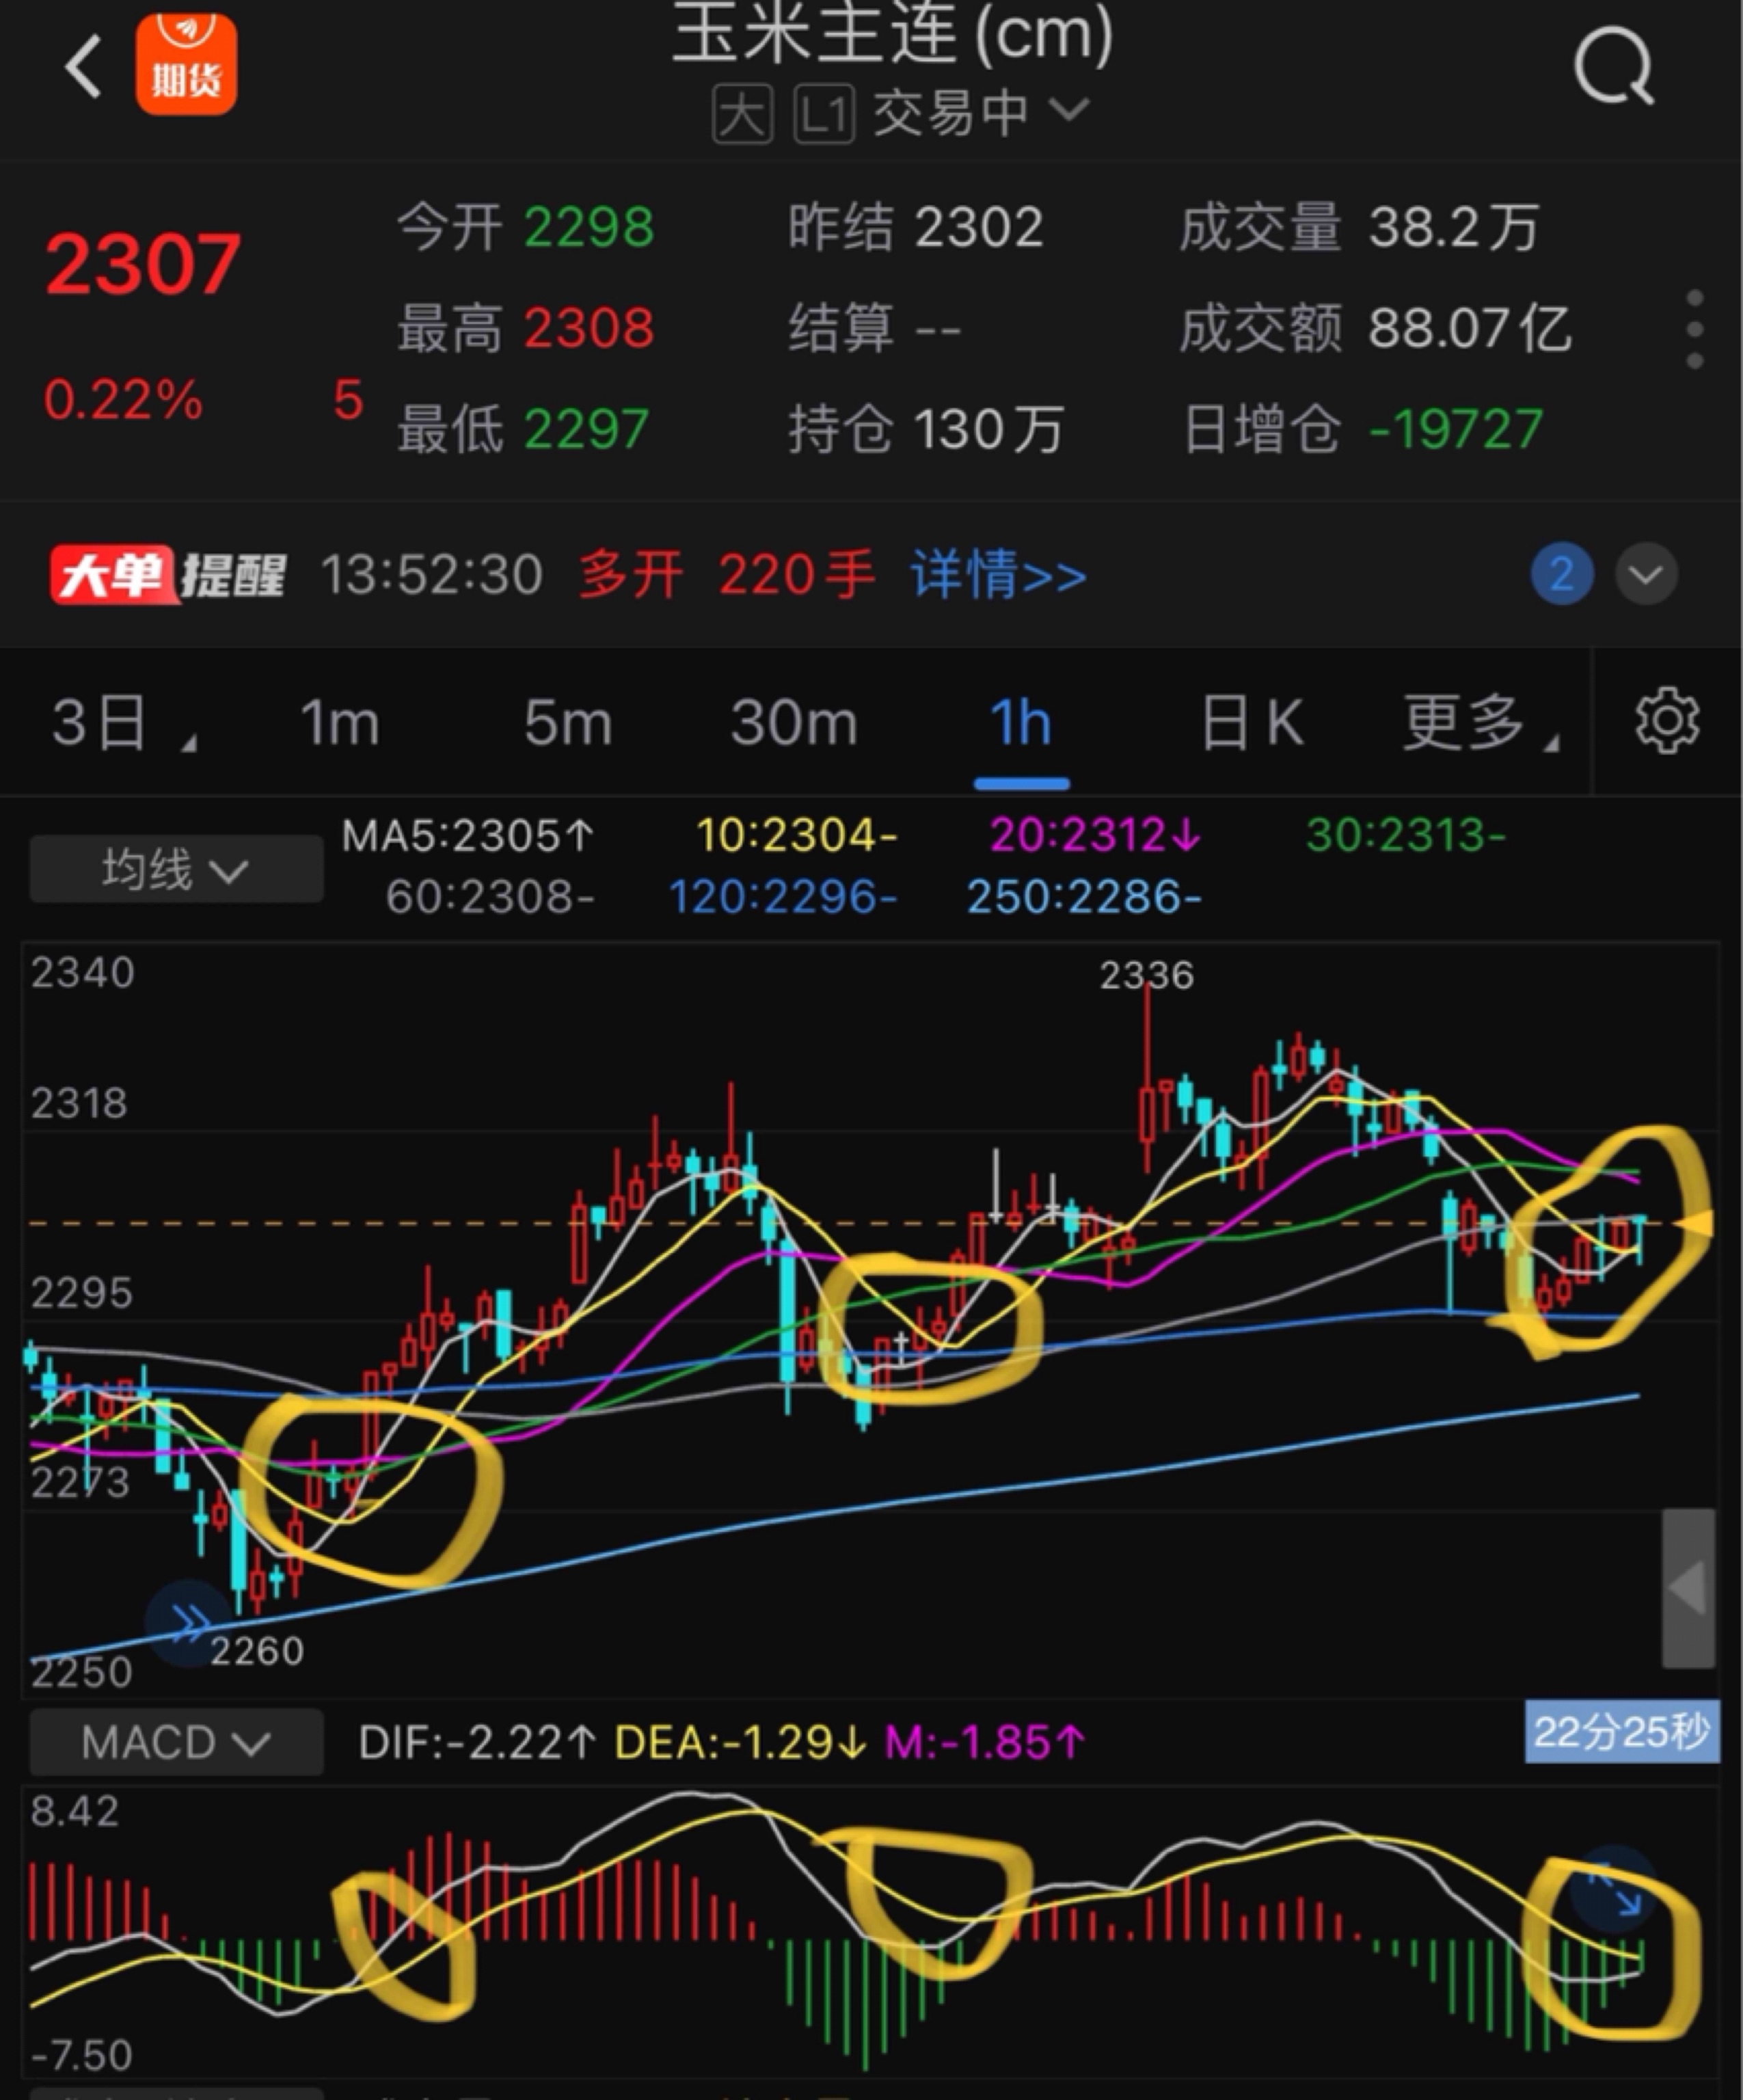Image resolution: width=1743 pixels, height=2100 pixels.
Task: Open the three-dot more options menu
Action: coord(1694,330)
